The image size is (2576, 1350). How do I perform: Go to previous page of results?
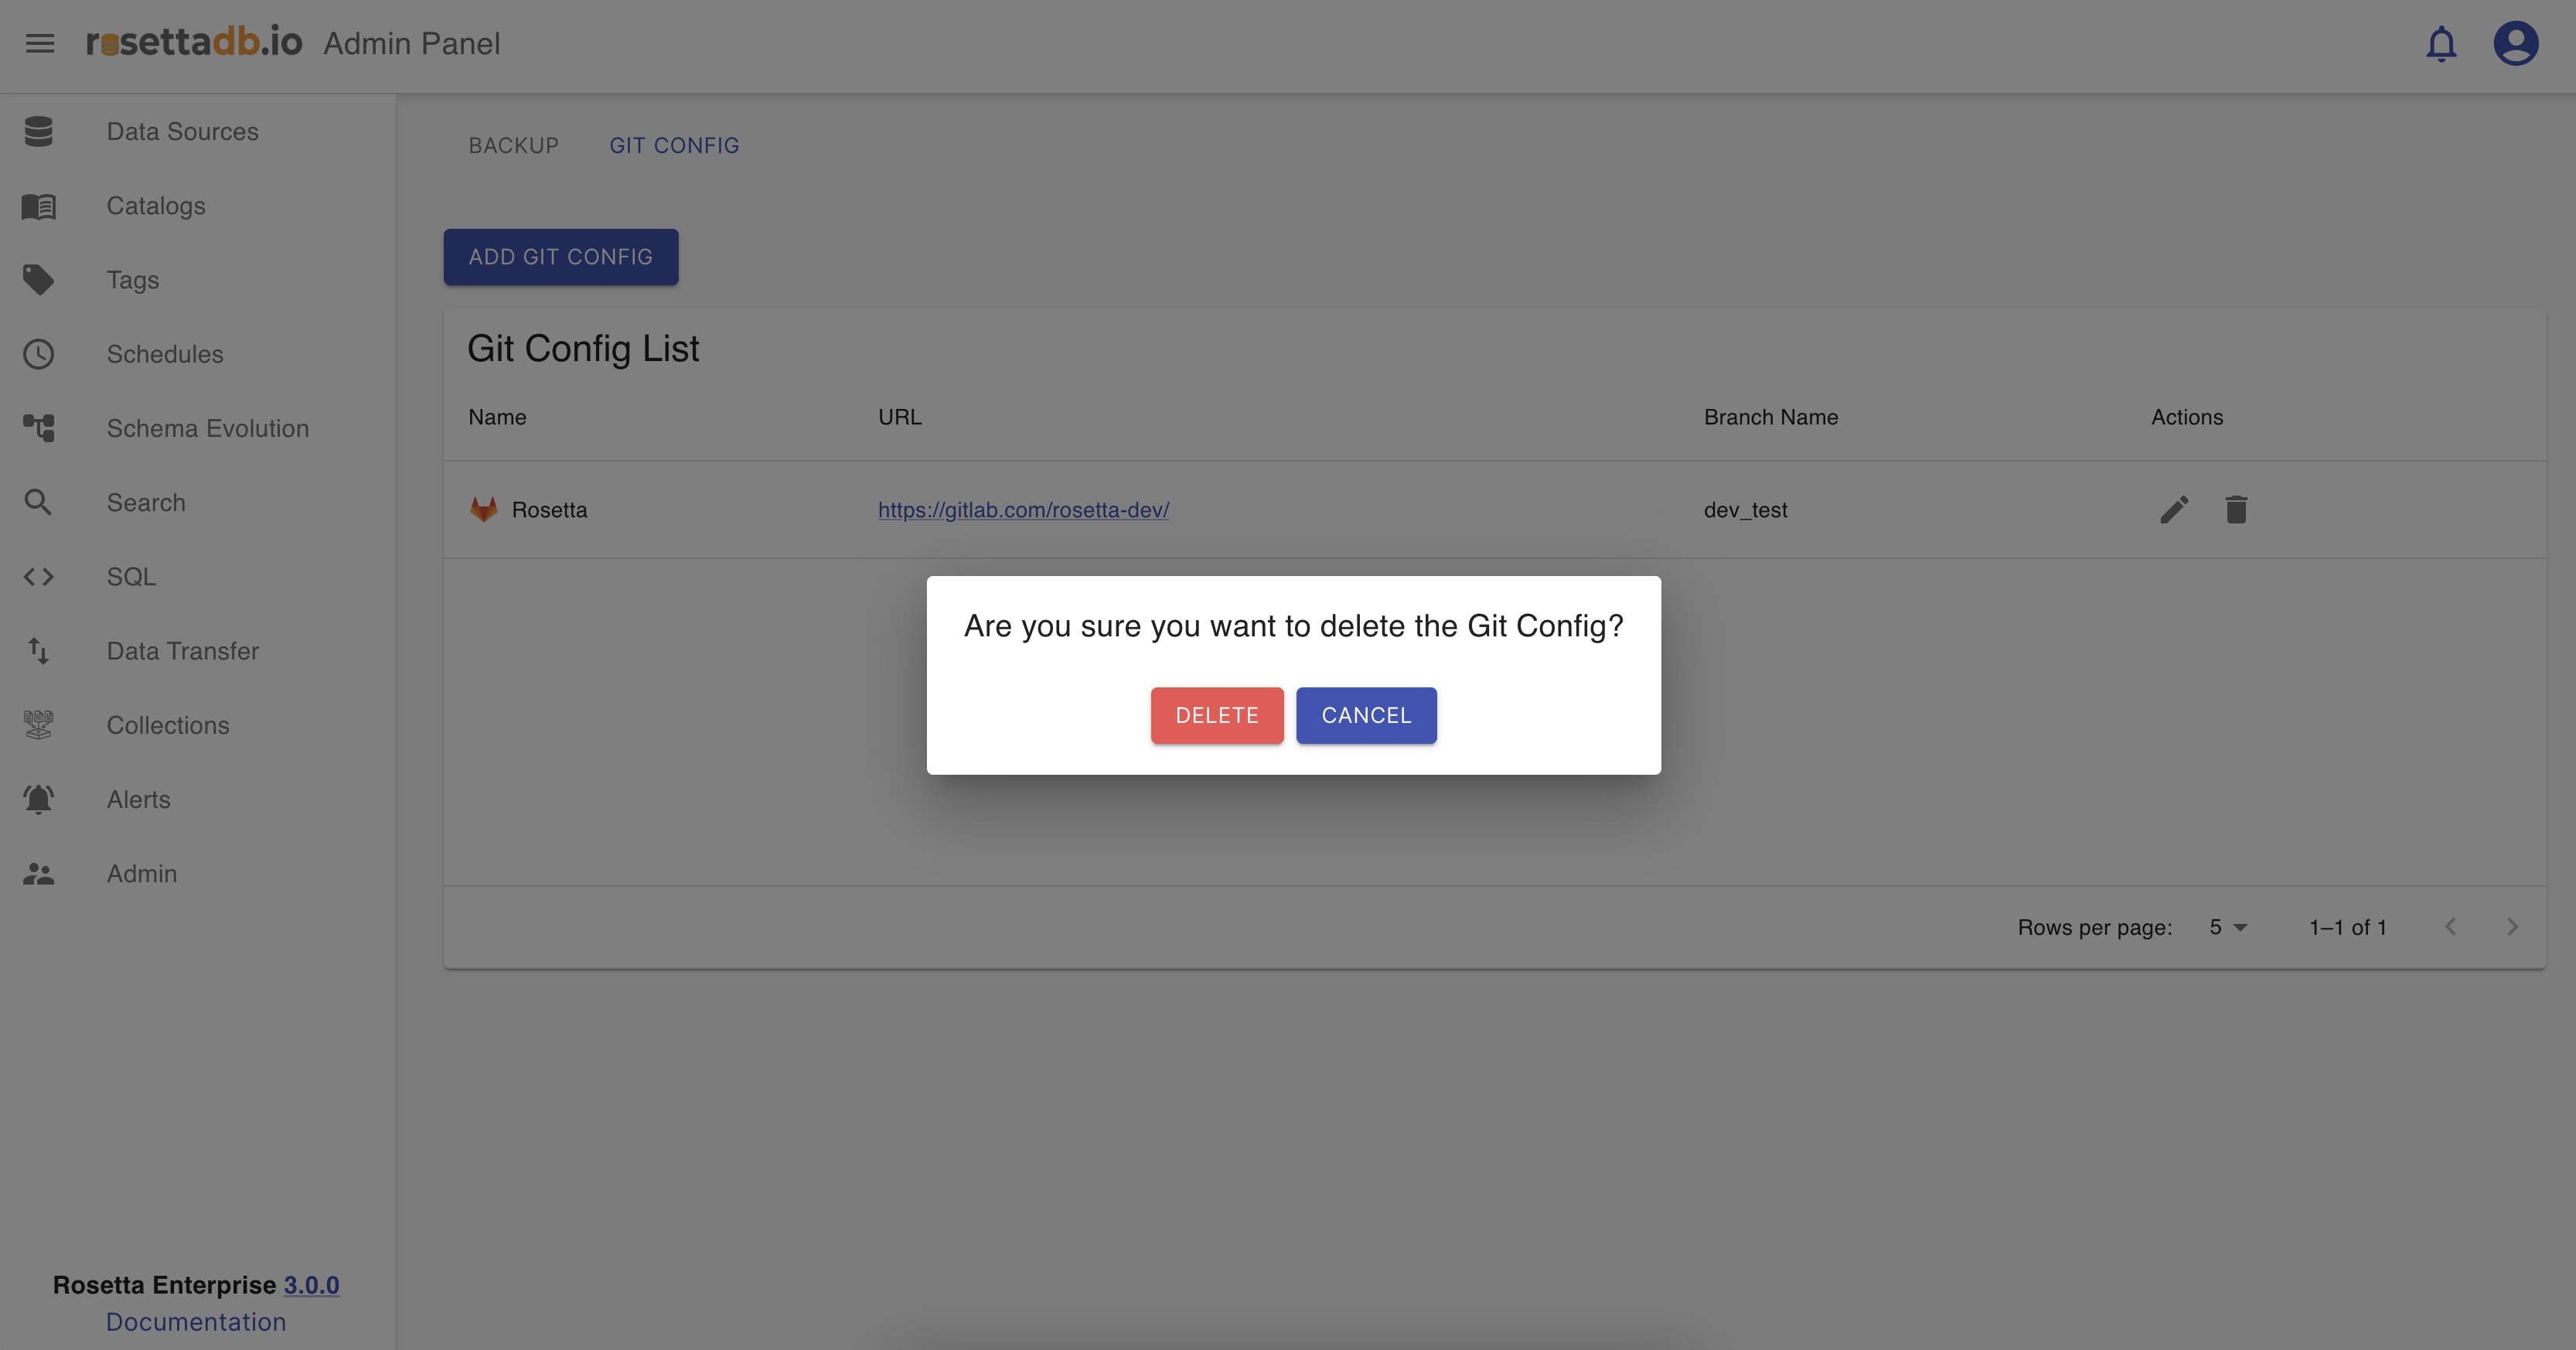click(x=2450, y=927)
